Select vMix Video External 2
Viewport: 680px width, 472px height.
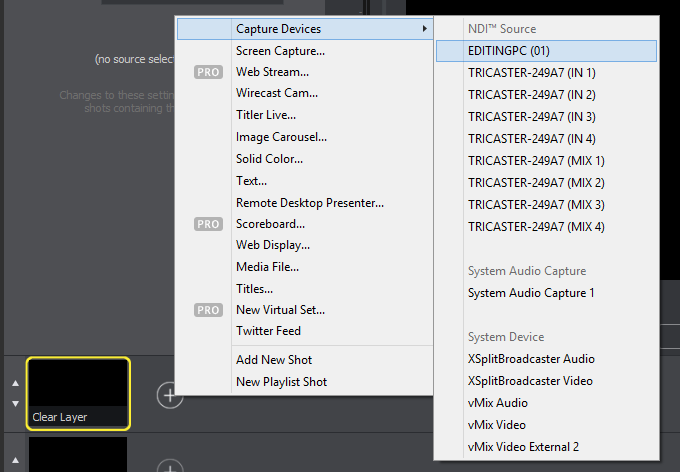523,447
